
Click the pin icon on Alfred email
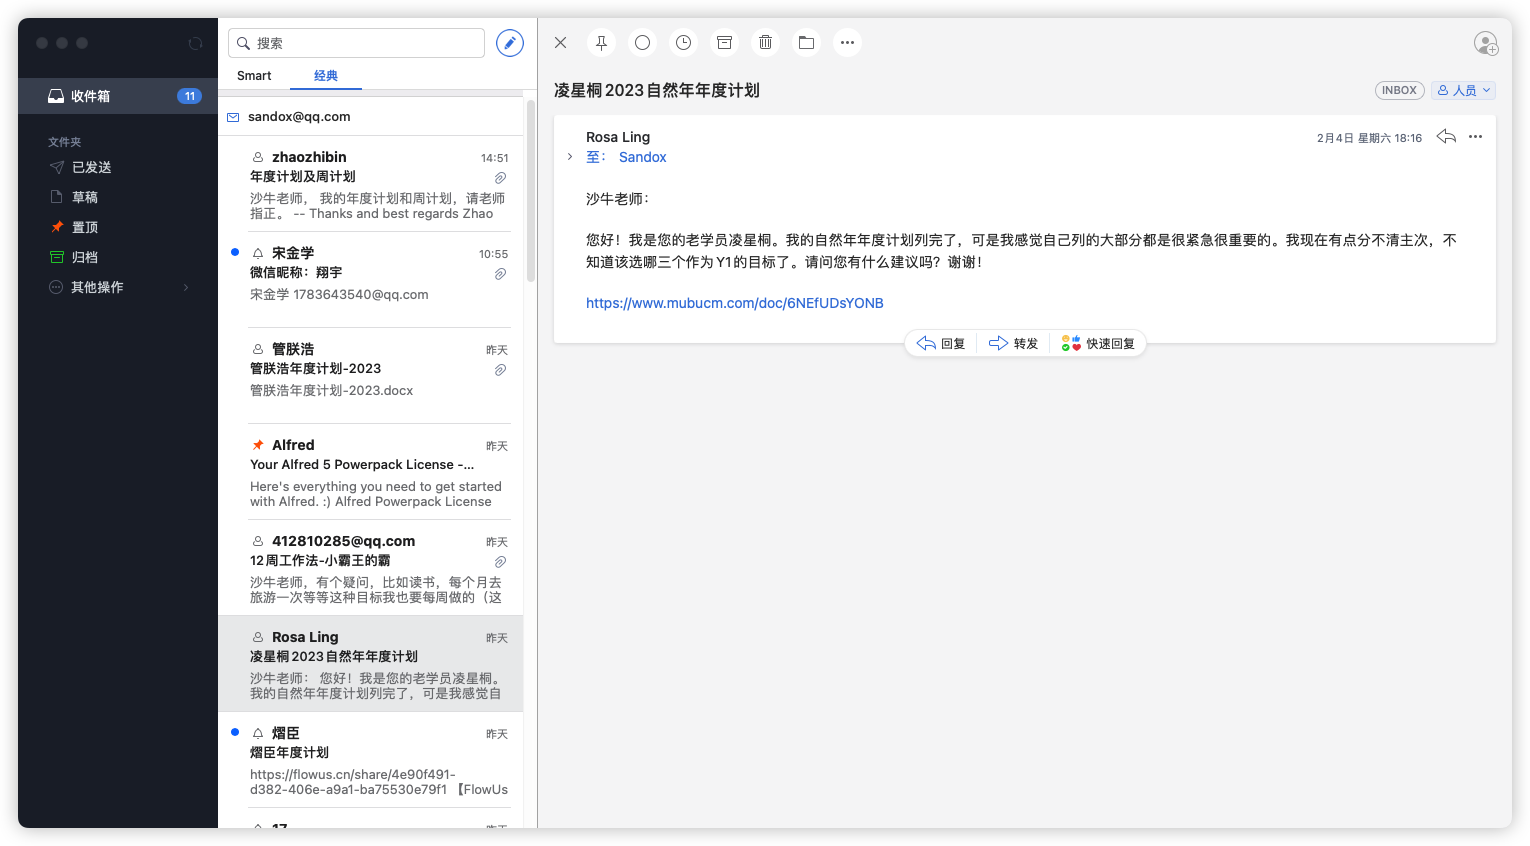click(258, 445)
